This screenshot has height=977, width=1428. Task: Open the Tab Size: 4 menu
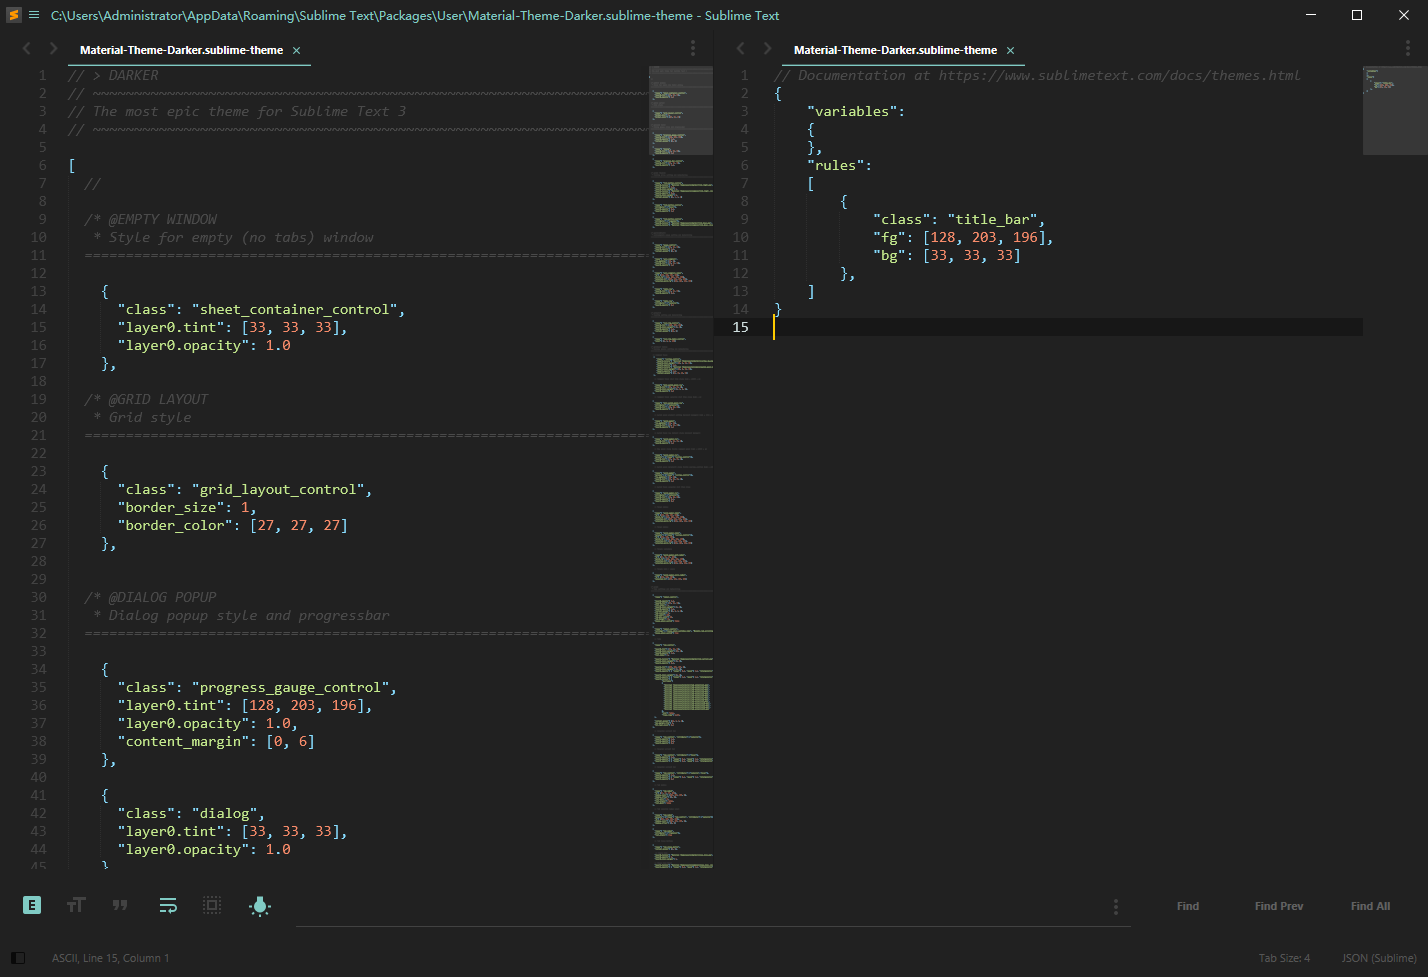point(1284,958)
